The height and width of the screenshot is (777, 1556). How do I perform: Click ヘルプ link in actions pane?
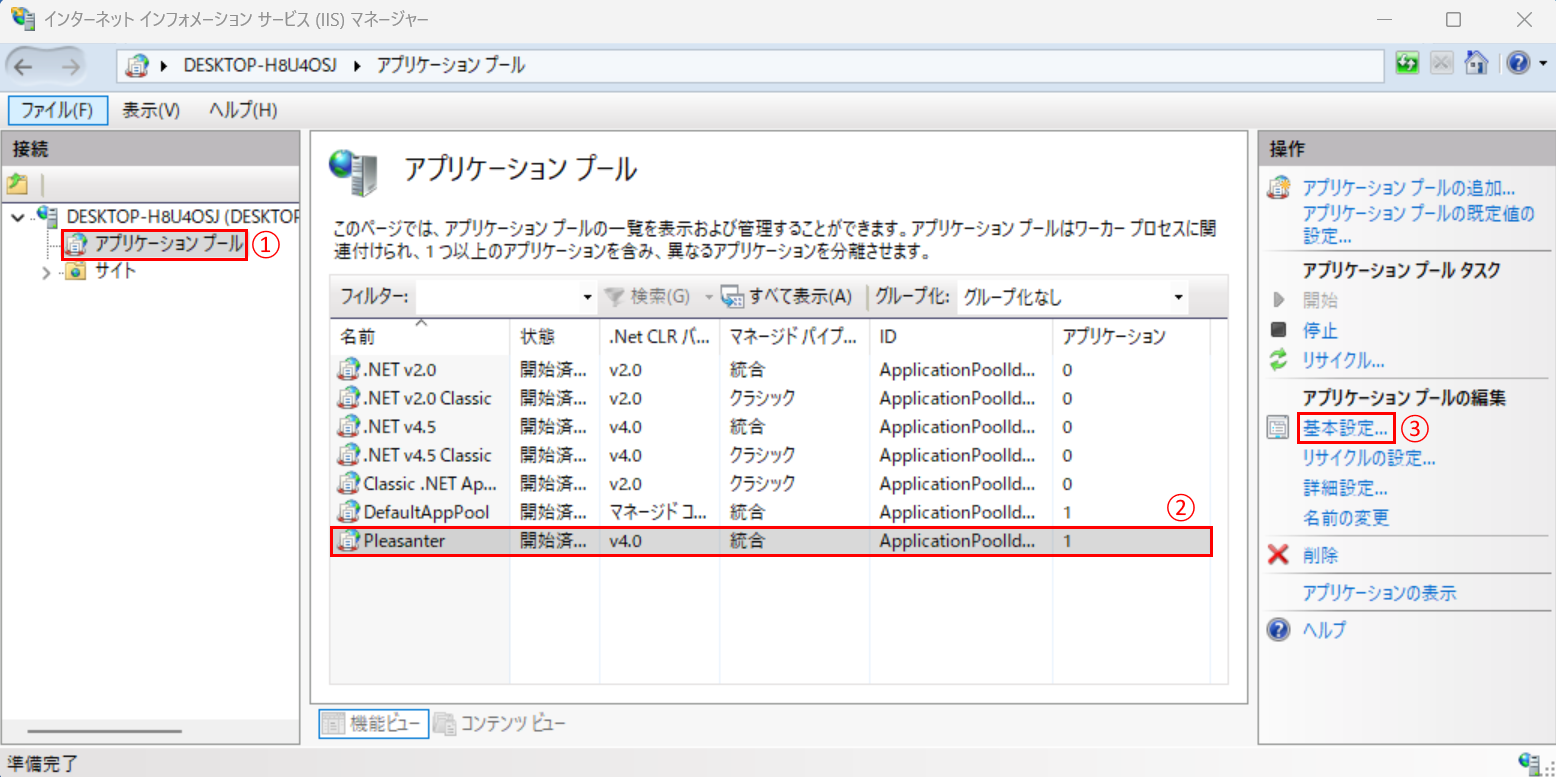pos(1324,630)
